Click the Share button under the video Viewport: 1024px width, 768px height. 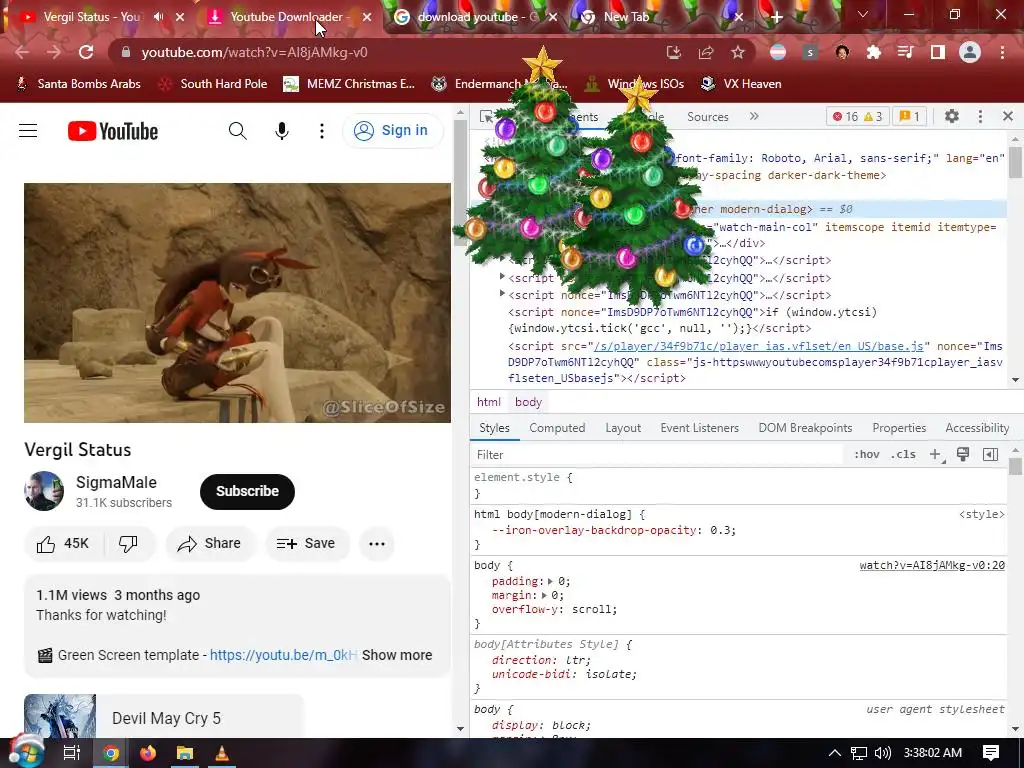tap(210, 543)
